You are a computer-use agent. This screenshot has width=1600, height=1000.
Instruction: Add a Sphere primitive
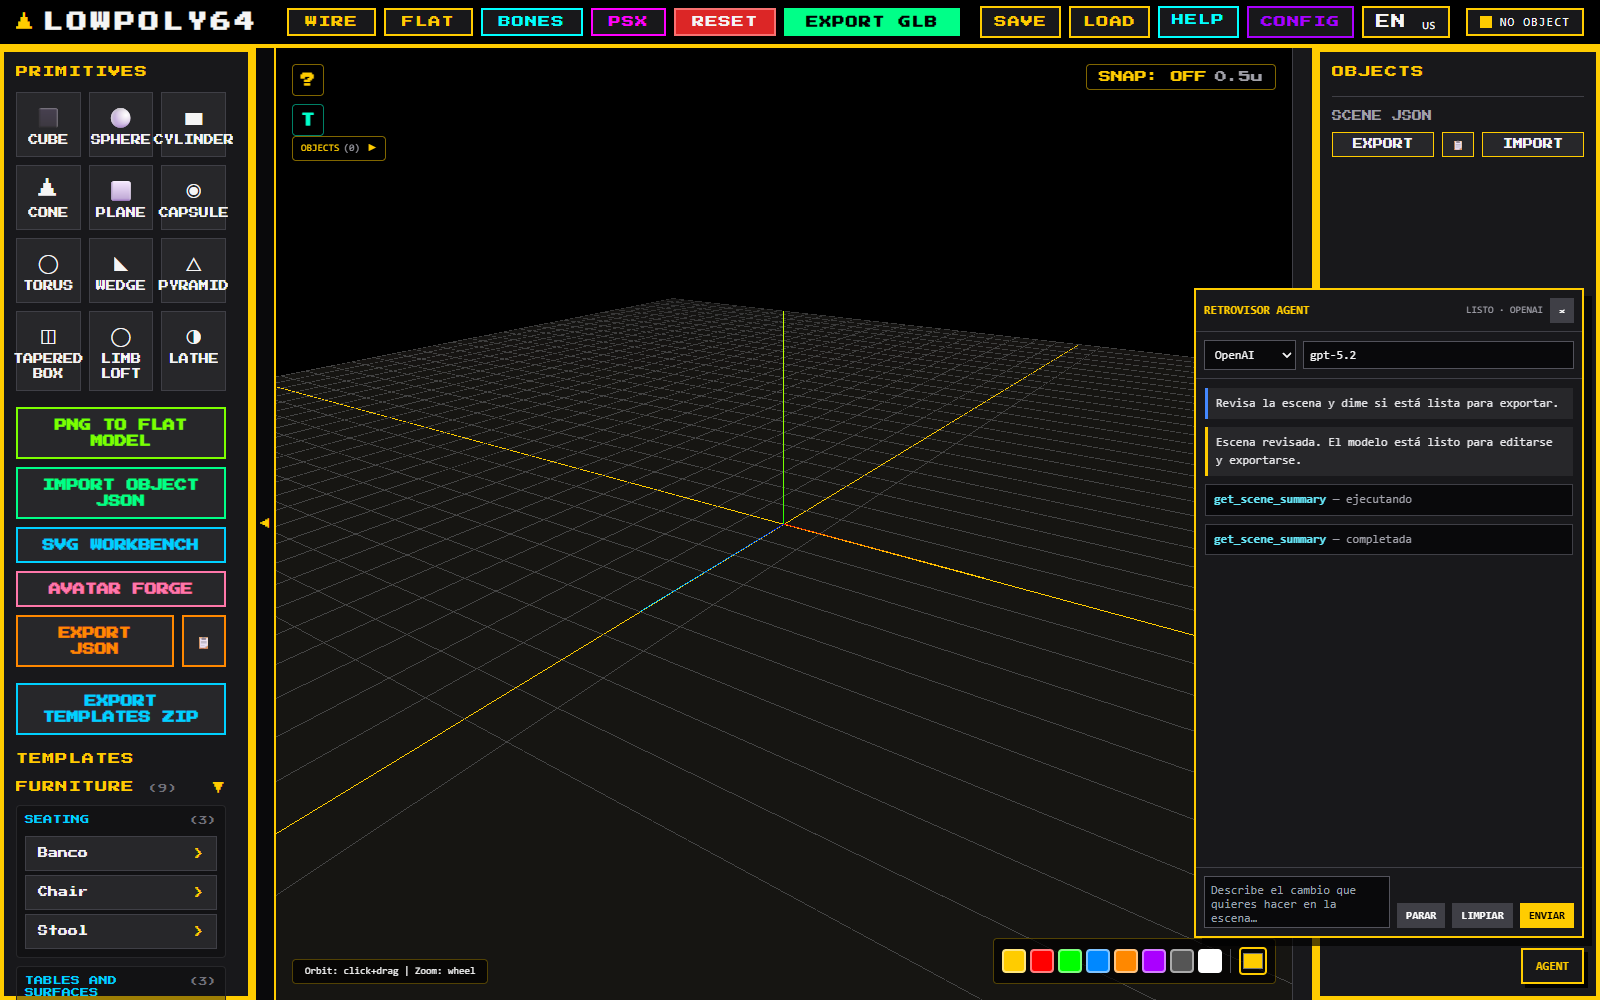[x=120, y=125]
